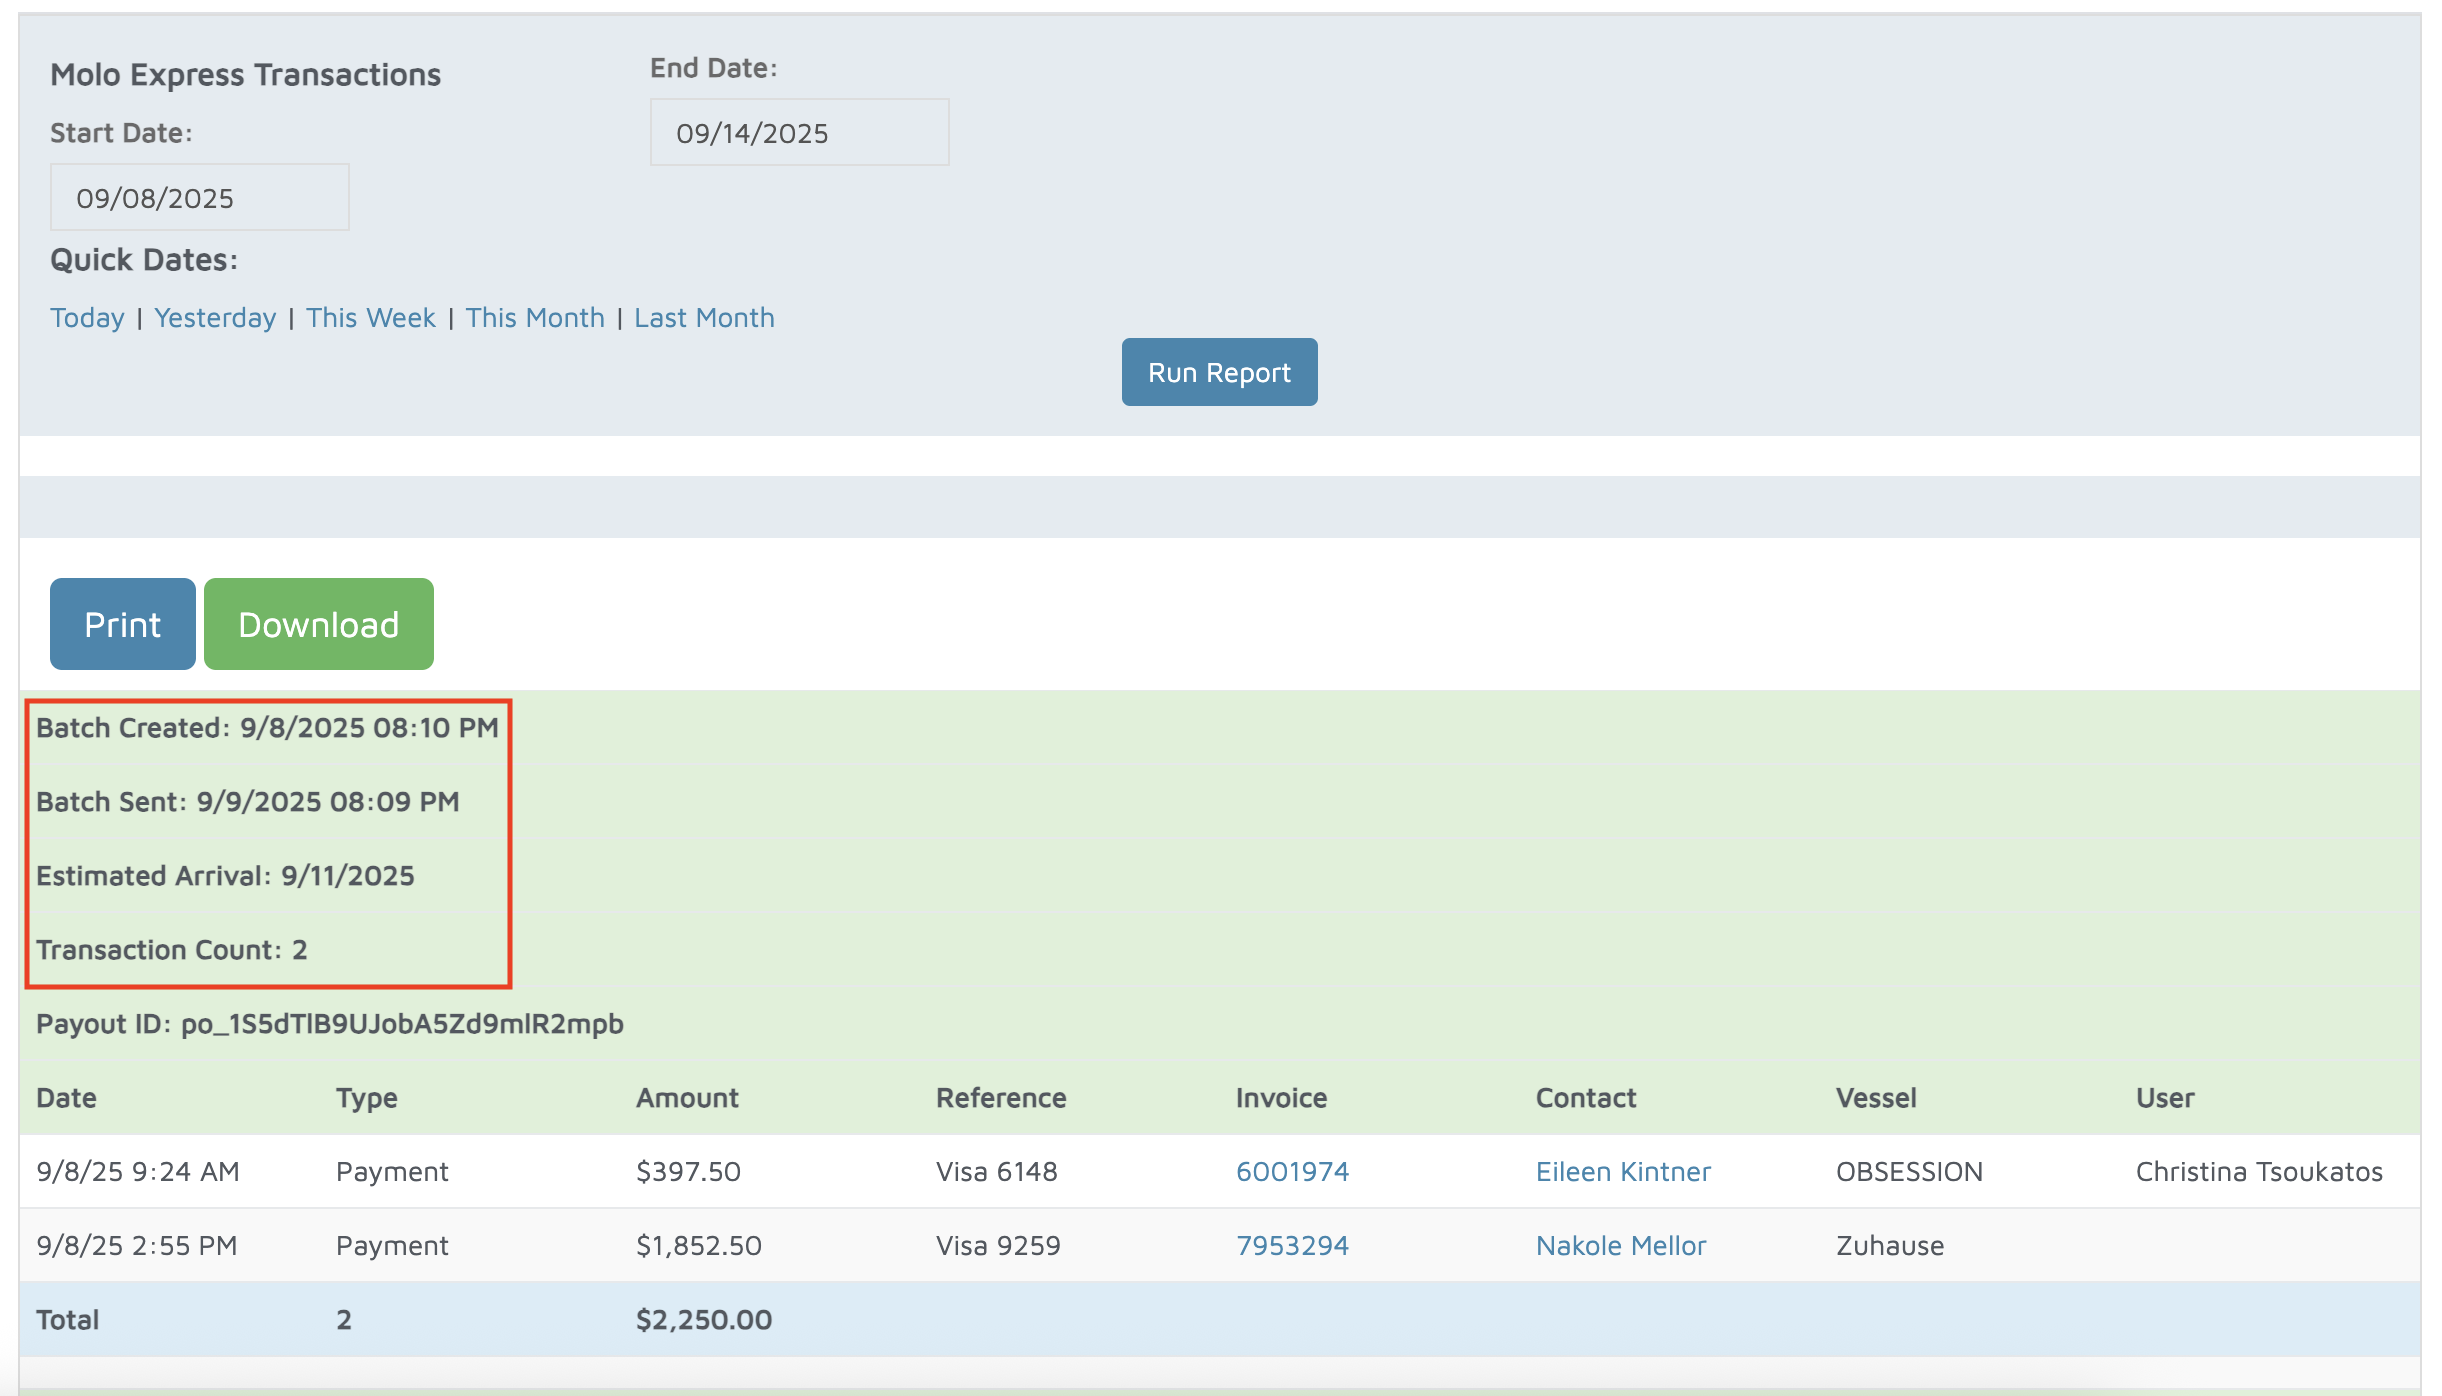
Task: Click the Date column header
Action: [x=66, y=1098]
